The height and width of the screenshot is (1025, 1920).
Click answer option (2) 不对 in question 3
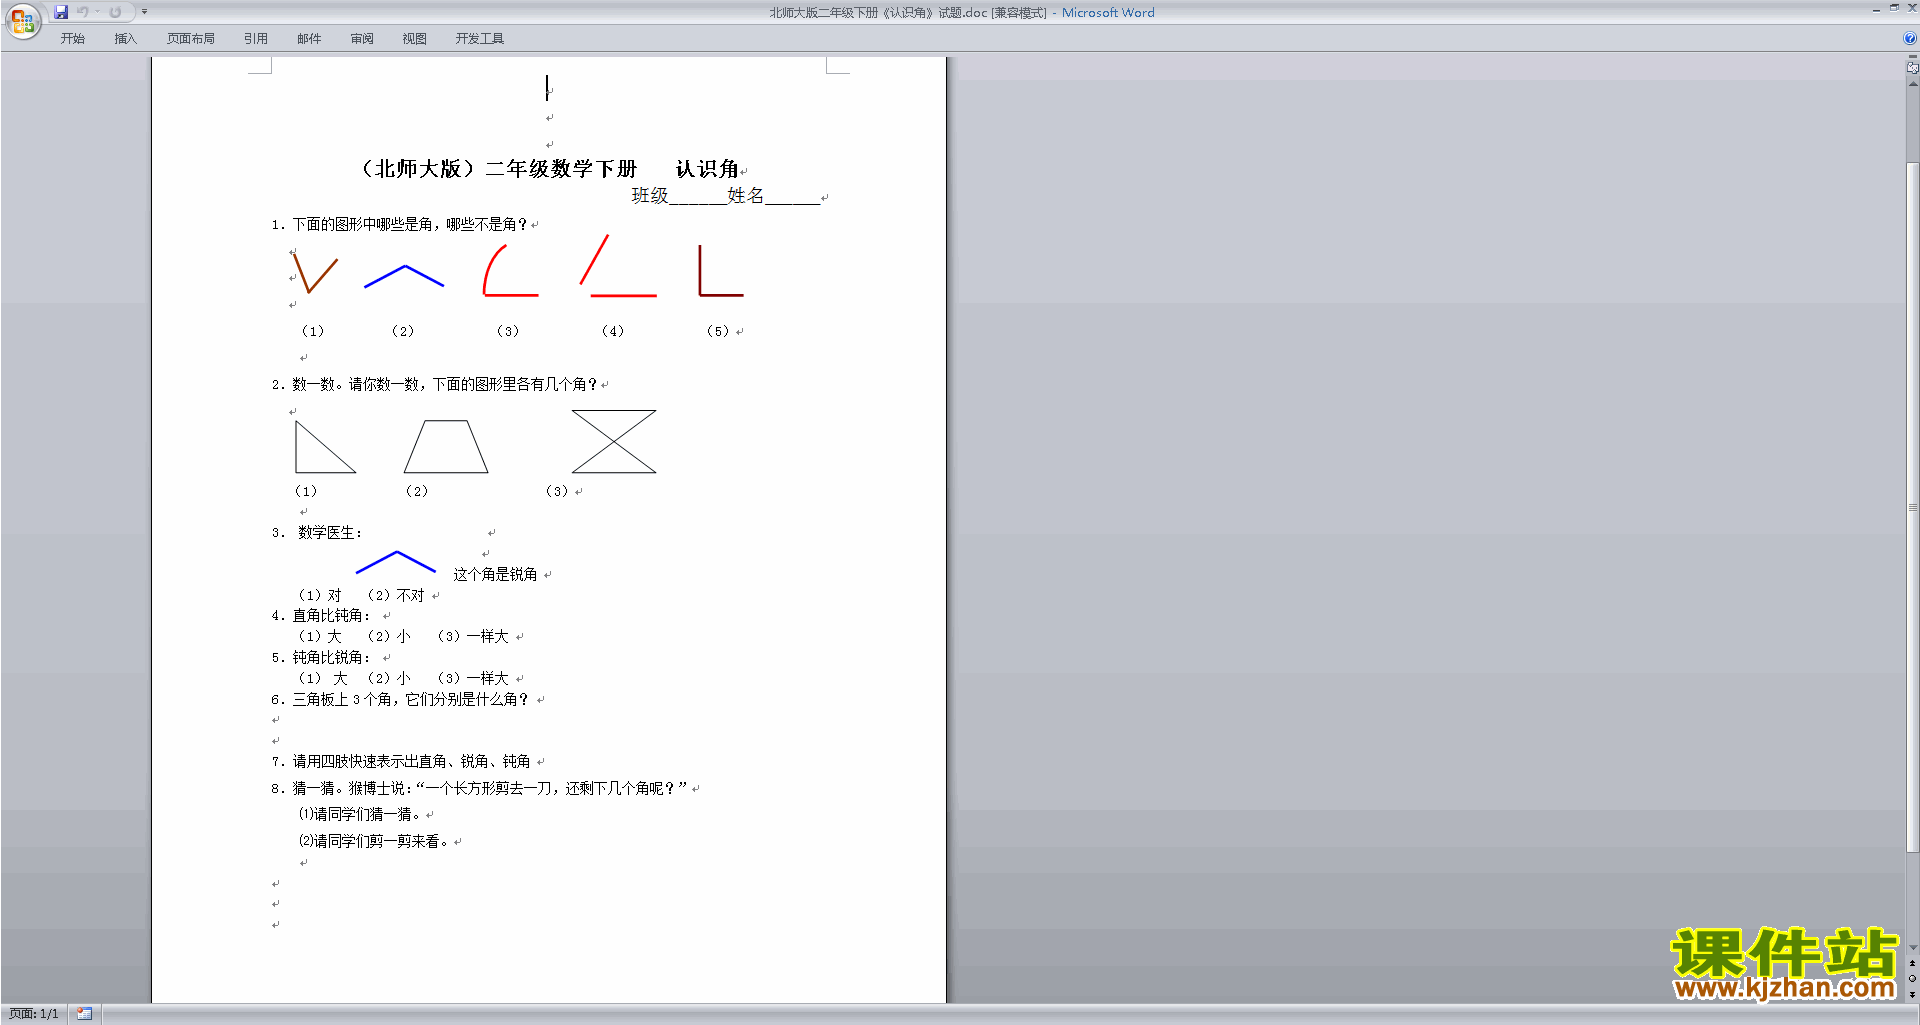click(396, 596)
